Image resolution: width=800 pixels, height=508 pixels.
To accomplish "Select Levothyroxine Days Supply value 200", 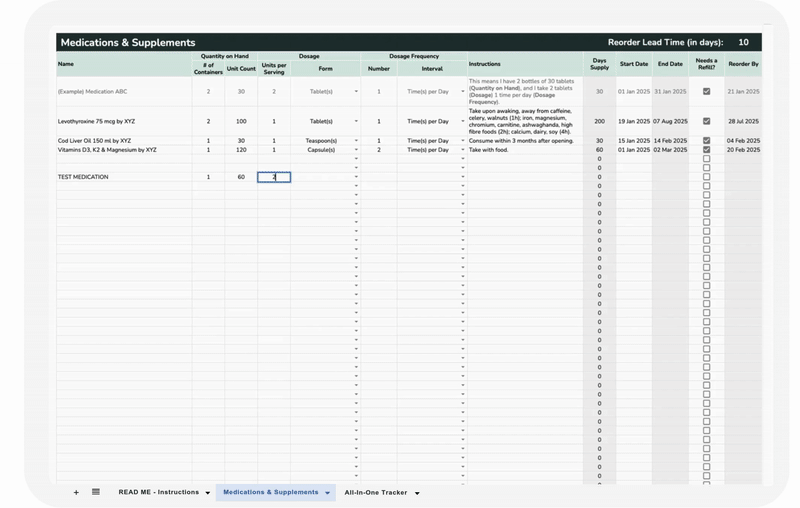I will coord(599,121).
